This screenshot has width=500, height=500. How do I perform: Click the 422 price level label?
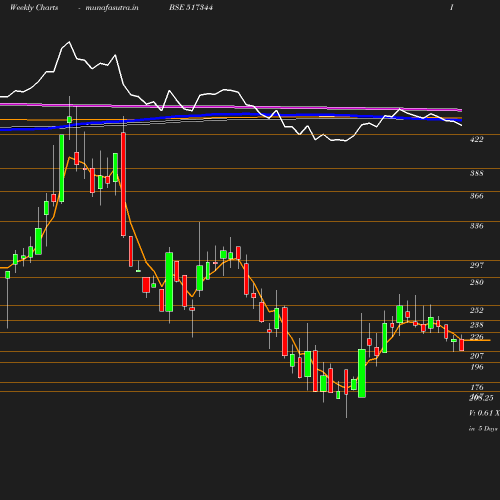[x=476, y=139]
